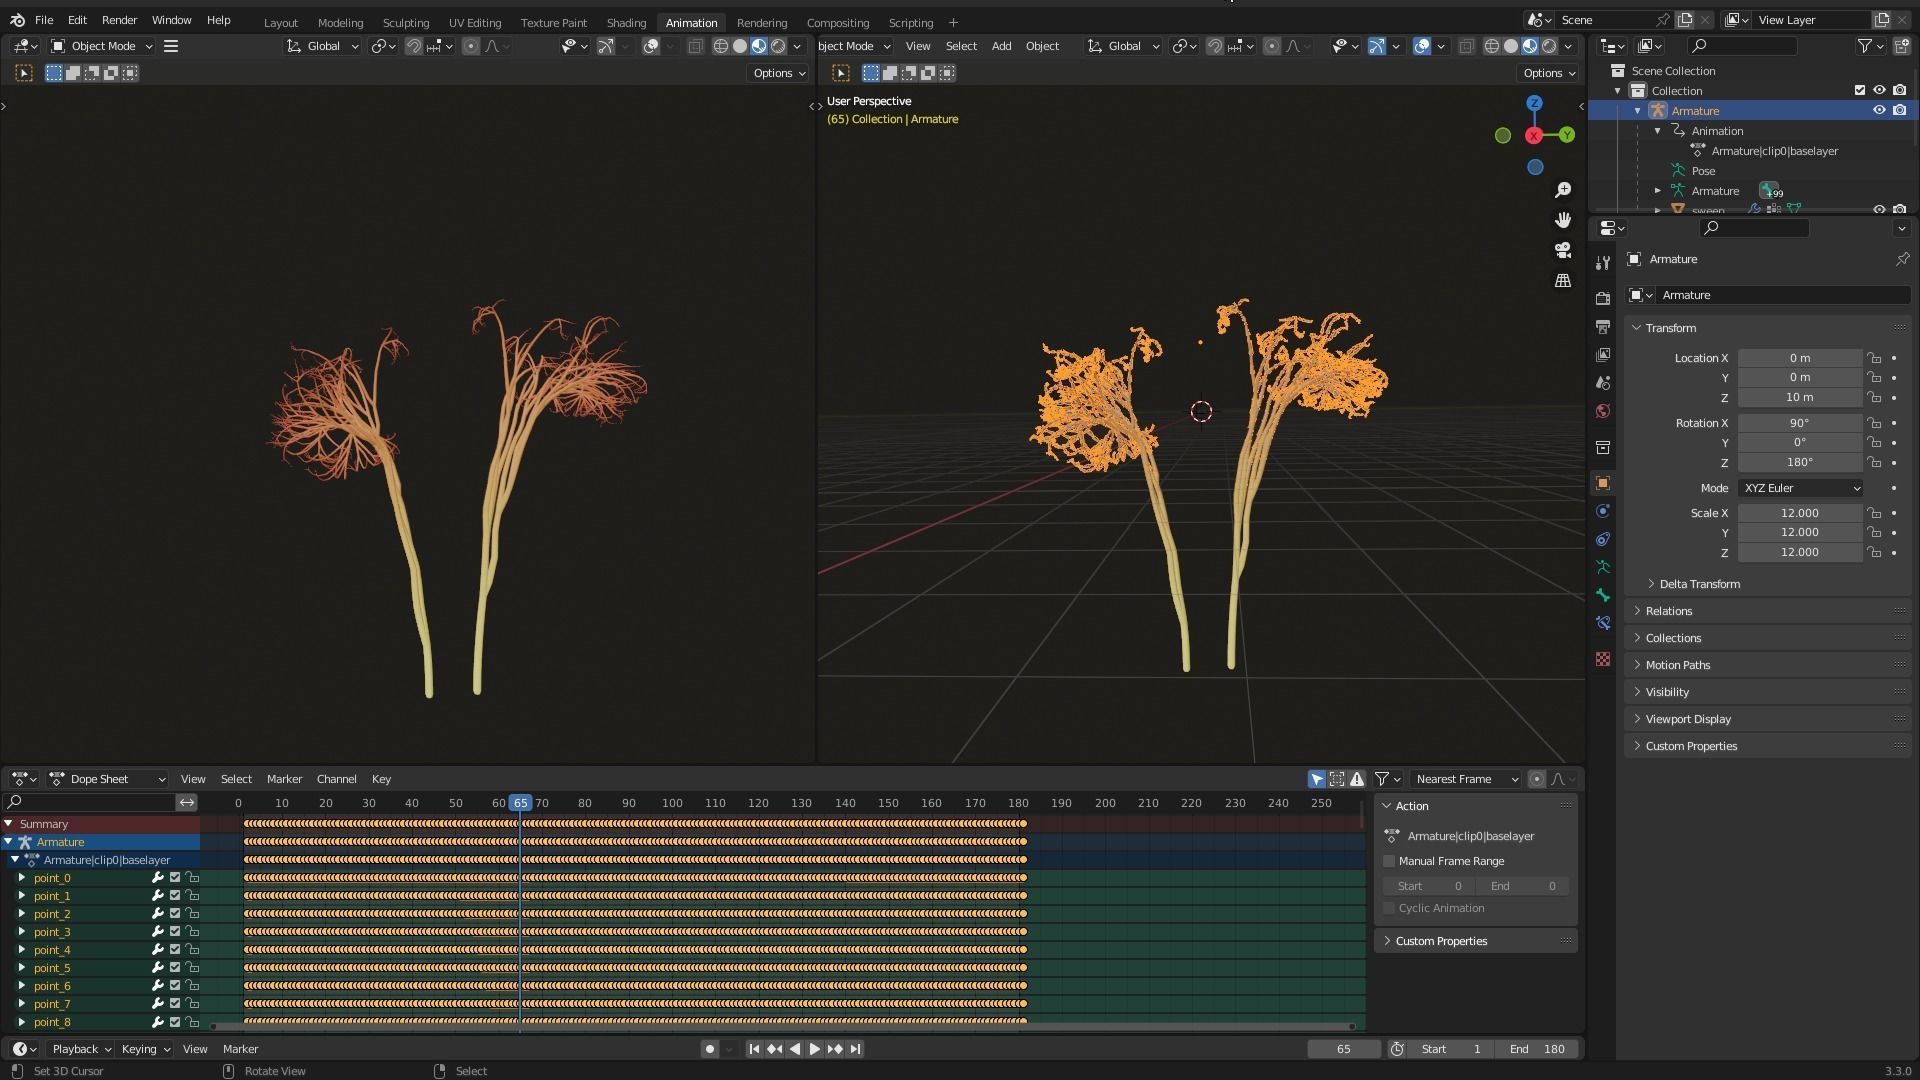This screenshot has width=1920, height=1080.
Task: Click the hand pan view icon
Action: (x=1563, y=220)
